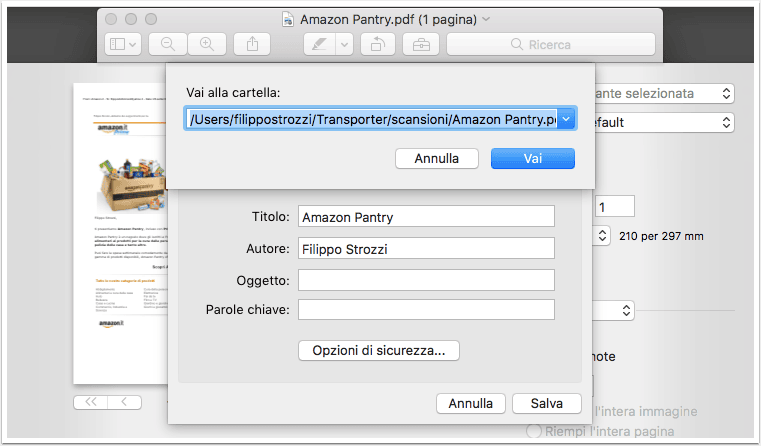Open the paper size popup near 210 per 297 mm
The height and width of the screenshot is (446, 761).
click(602, 236)
